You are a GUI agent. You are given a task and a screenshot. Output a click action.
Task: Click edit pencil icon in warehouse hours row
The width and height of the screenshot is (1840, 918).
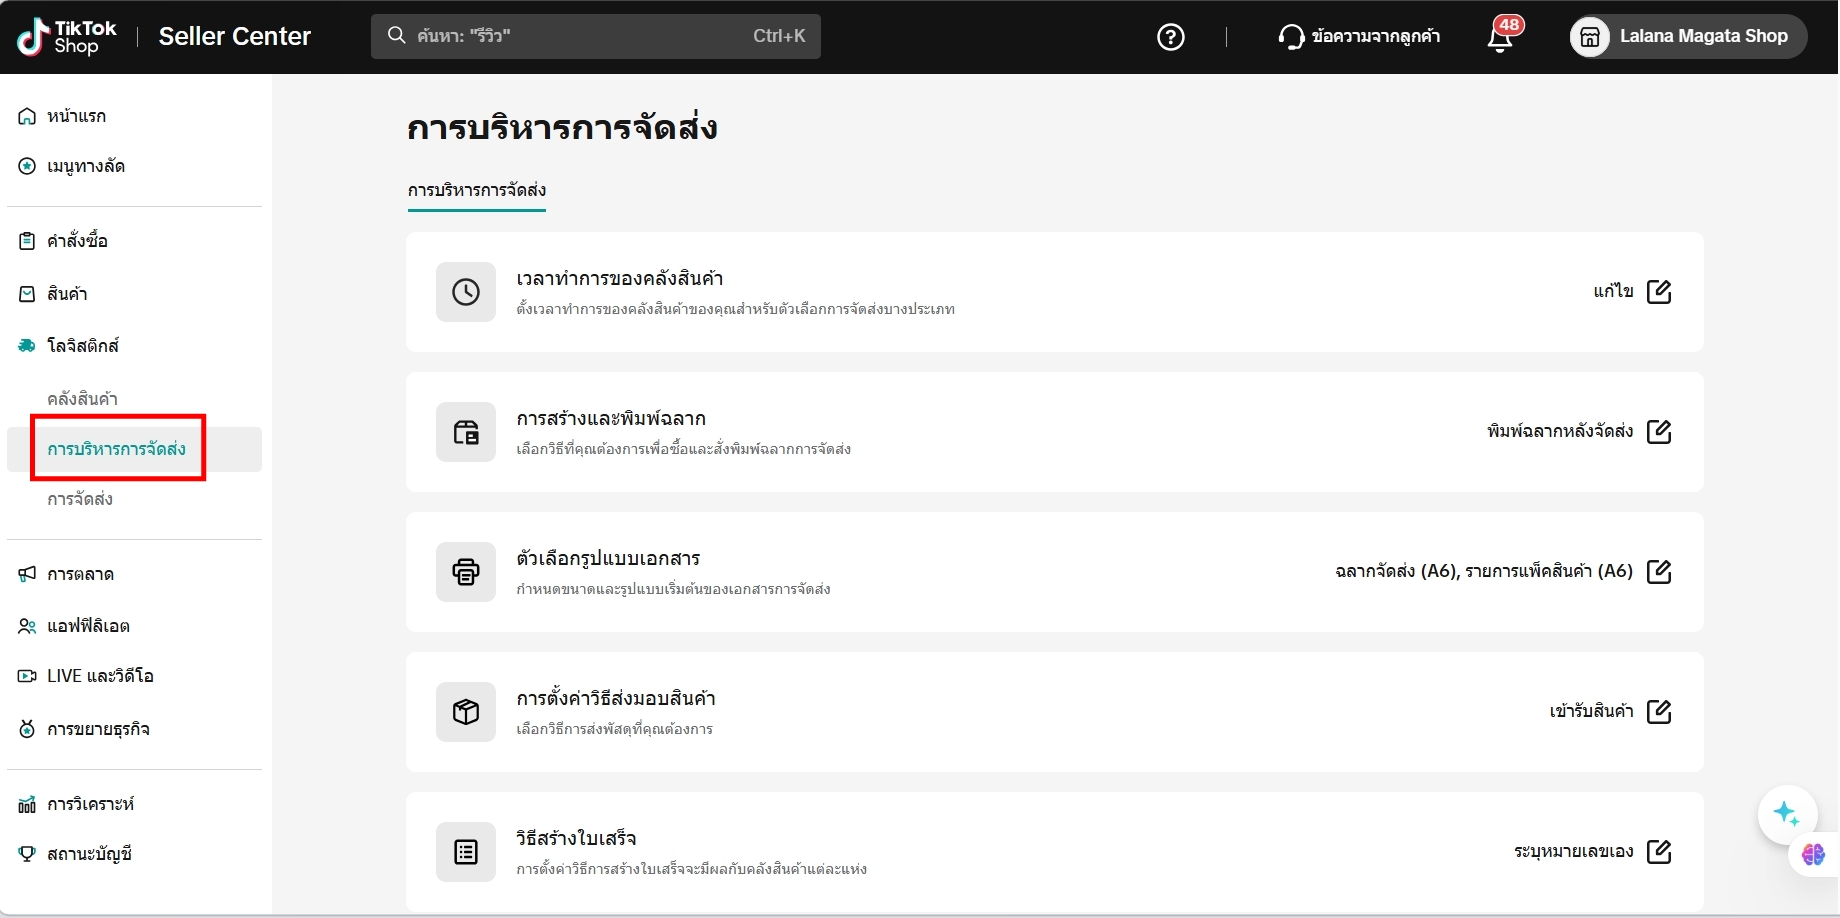[x=1659, y=291]
